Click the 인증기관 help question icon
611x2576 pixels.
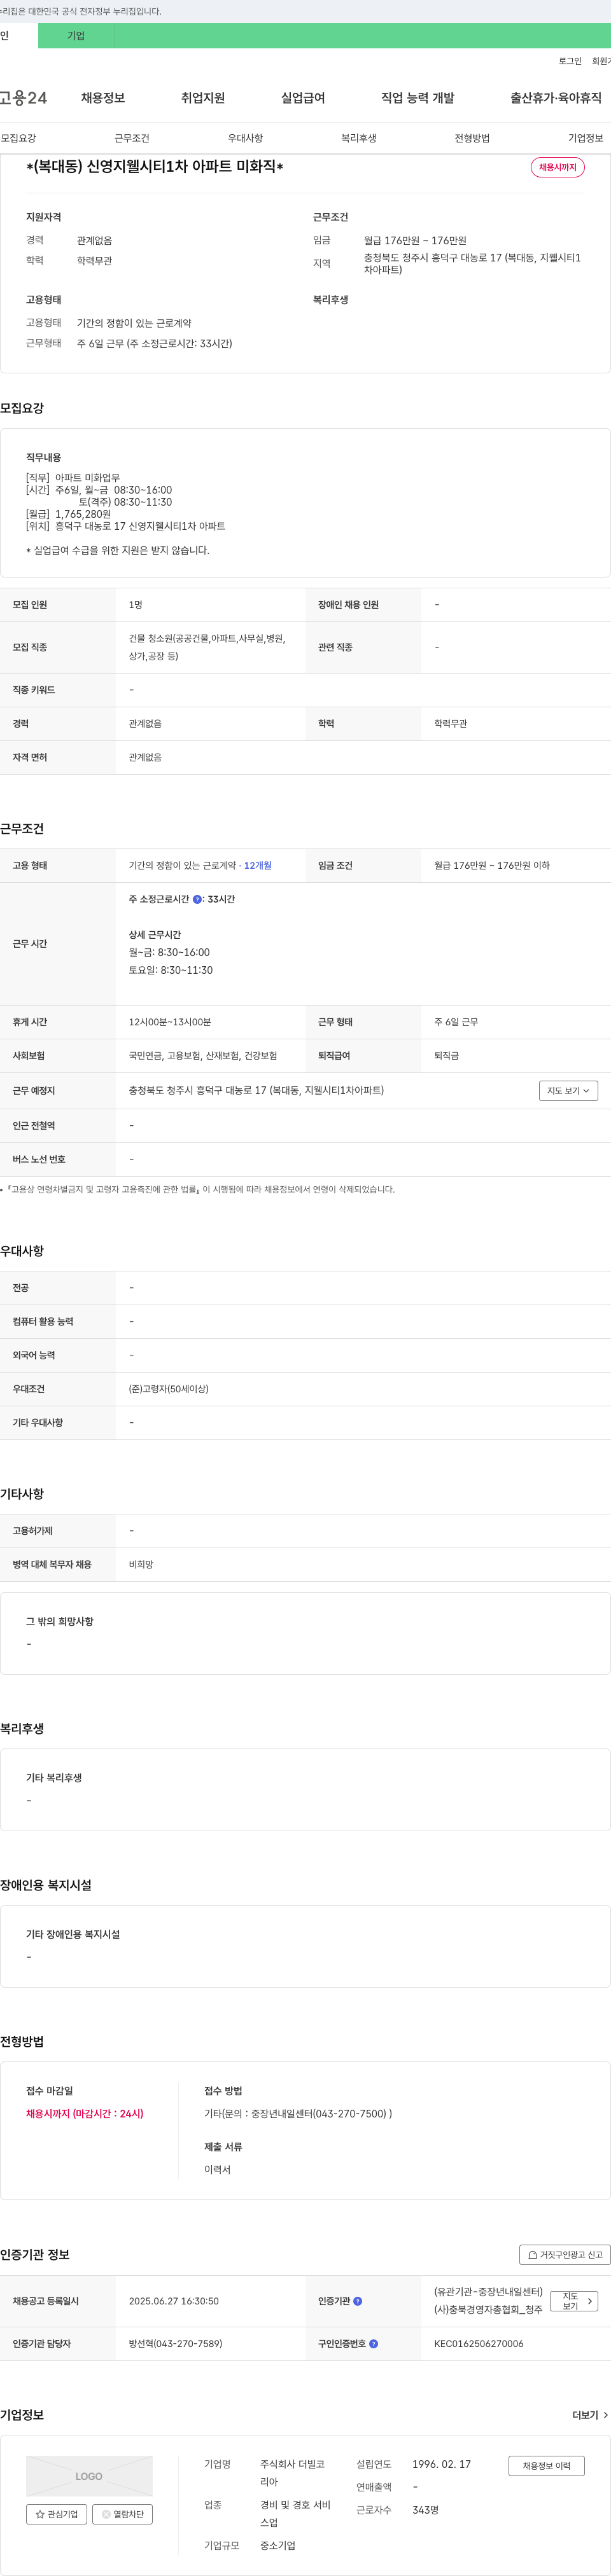click(358, 2301)
